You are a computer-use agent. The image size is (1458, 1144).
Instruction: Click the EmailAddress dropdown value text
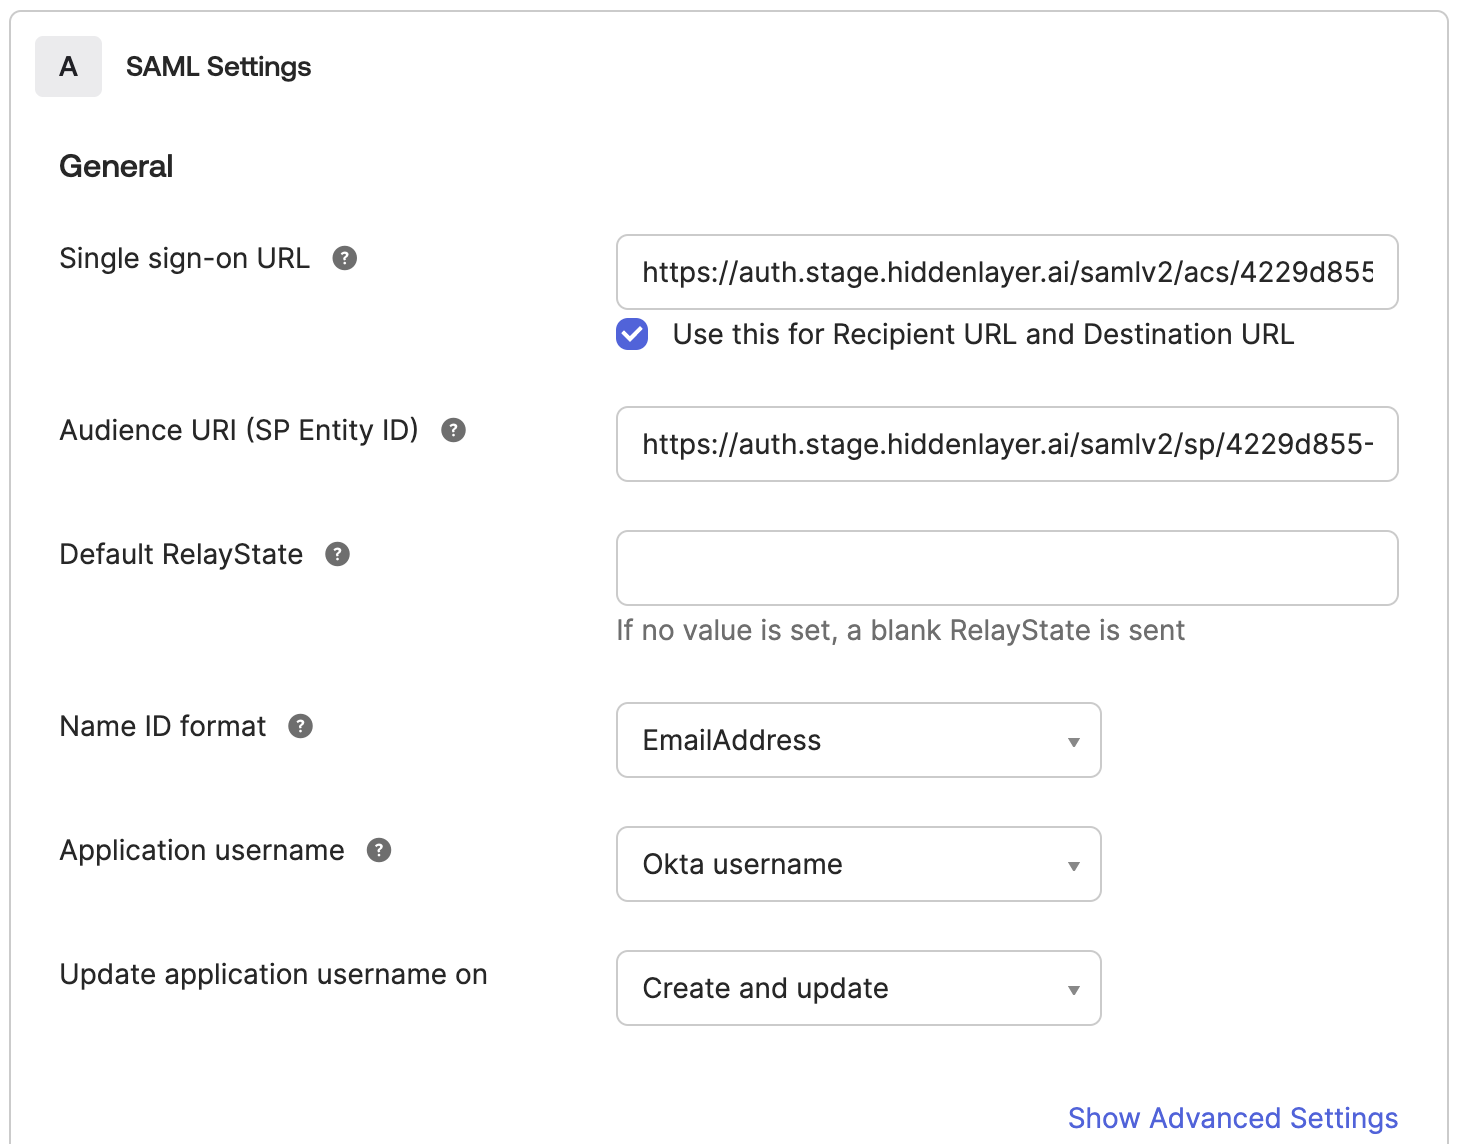[731, 741]
